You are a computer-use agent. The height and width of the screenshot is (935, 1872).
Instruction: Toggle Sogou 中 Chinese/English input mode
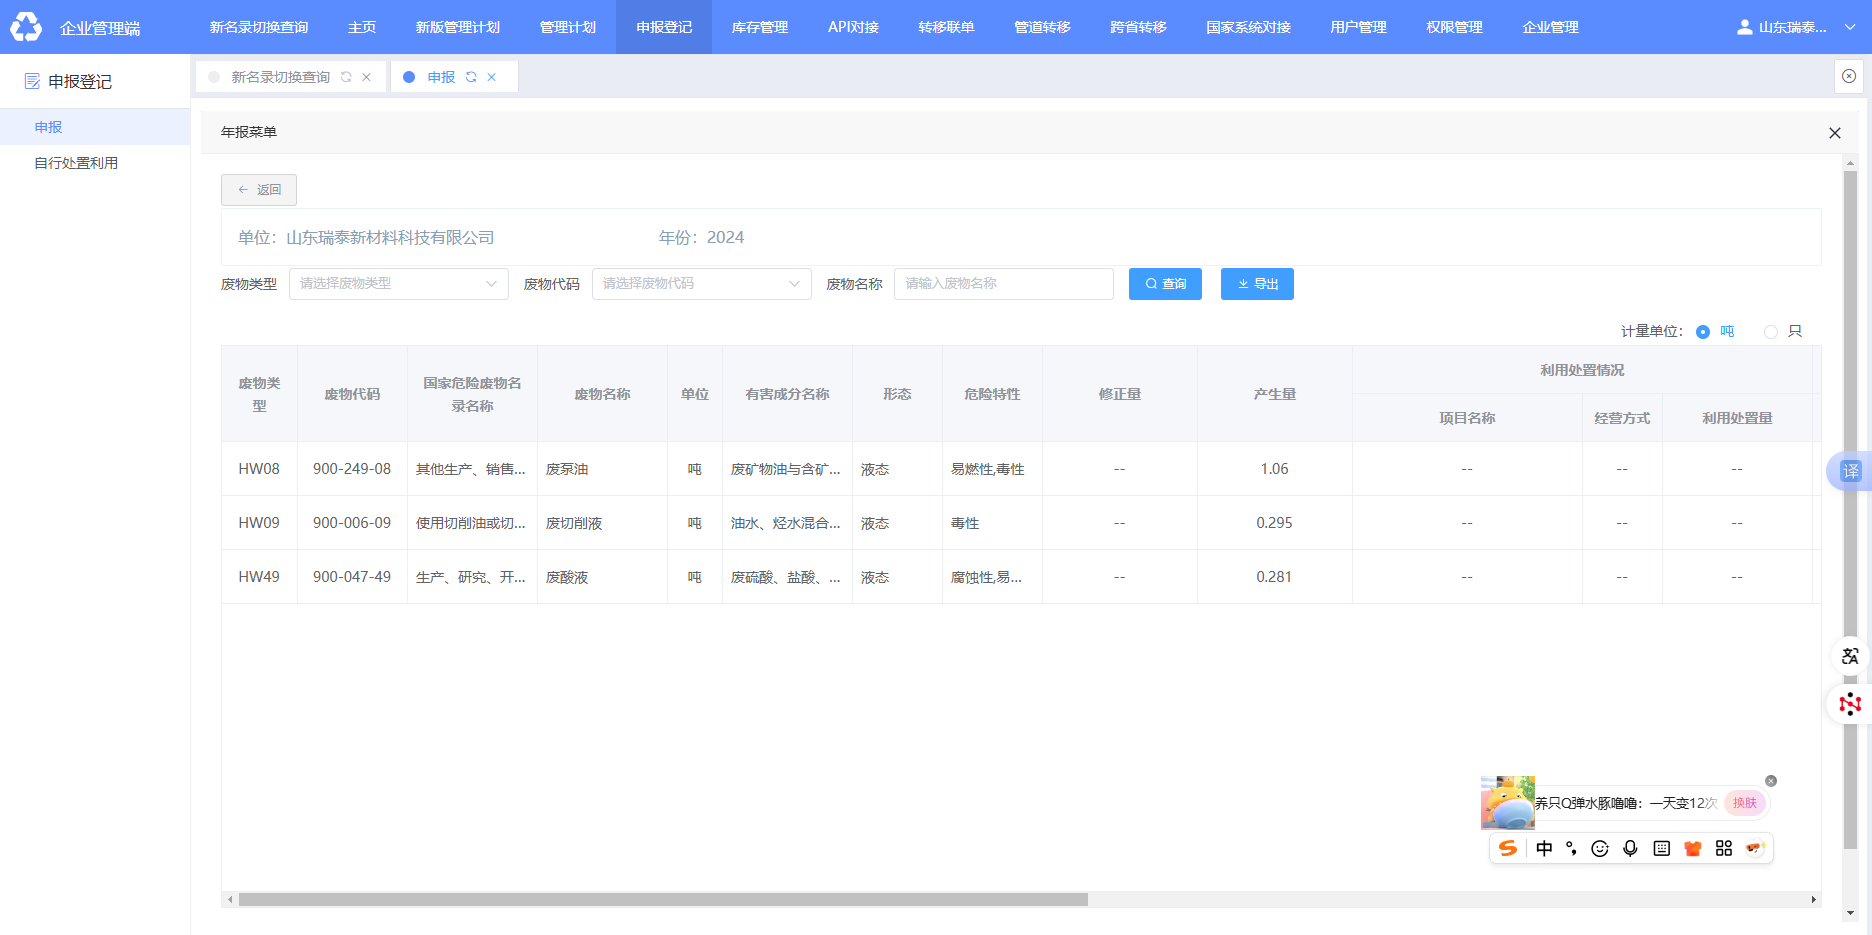pos(1544,849)
